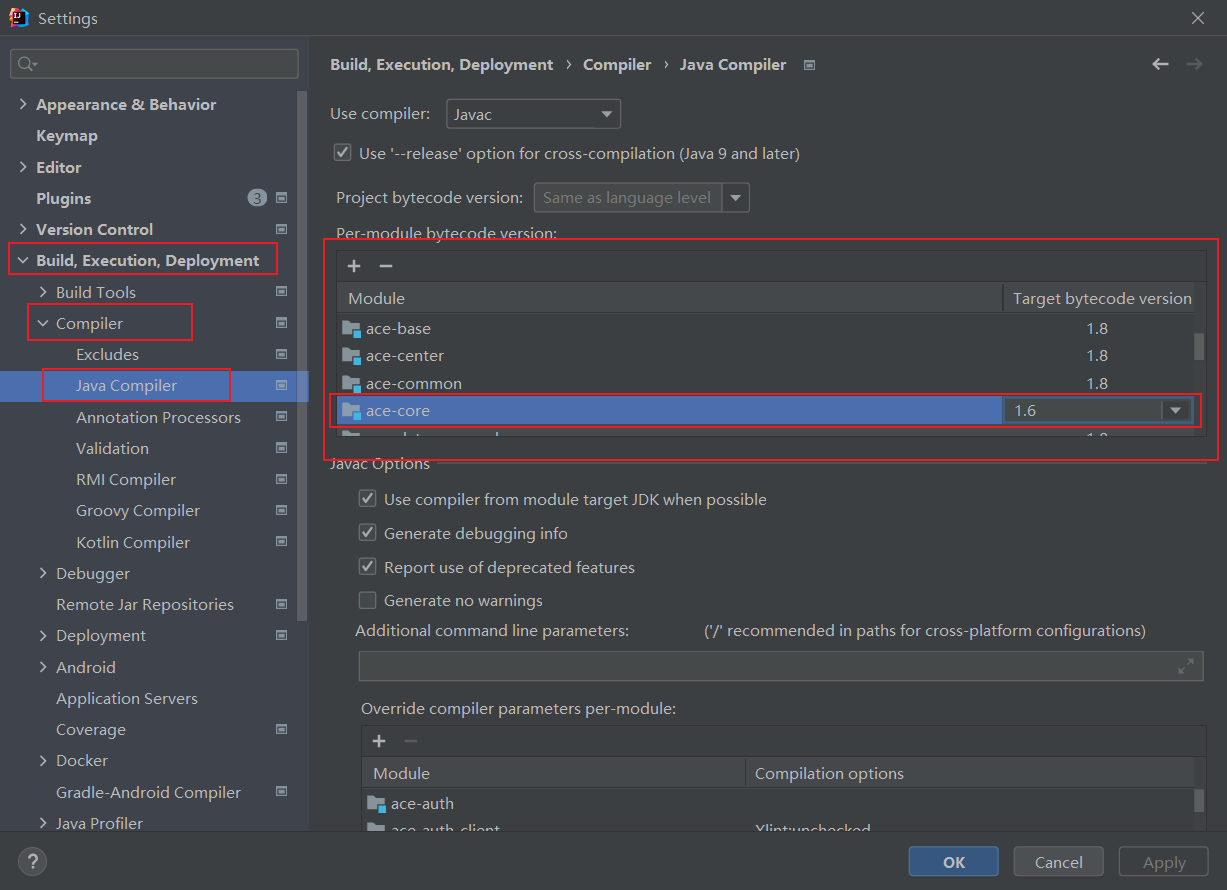1227x890 pixels.
Task: Open the Project bytecode version dropdown
Action: tap(736, 198)
